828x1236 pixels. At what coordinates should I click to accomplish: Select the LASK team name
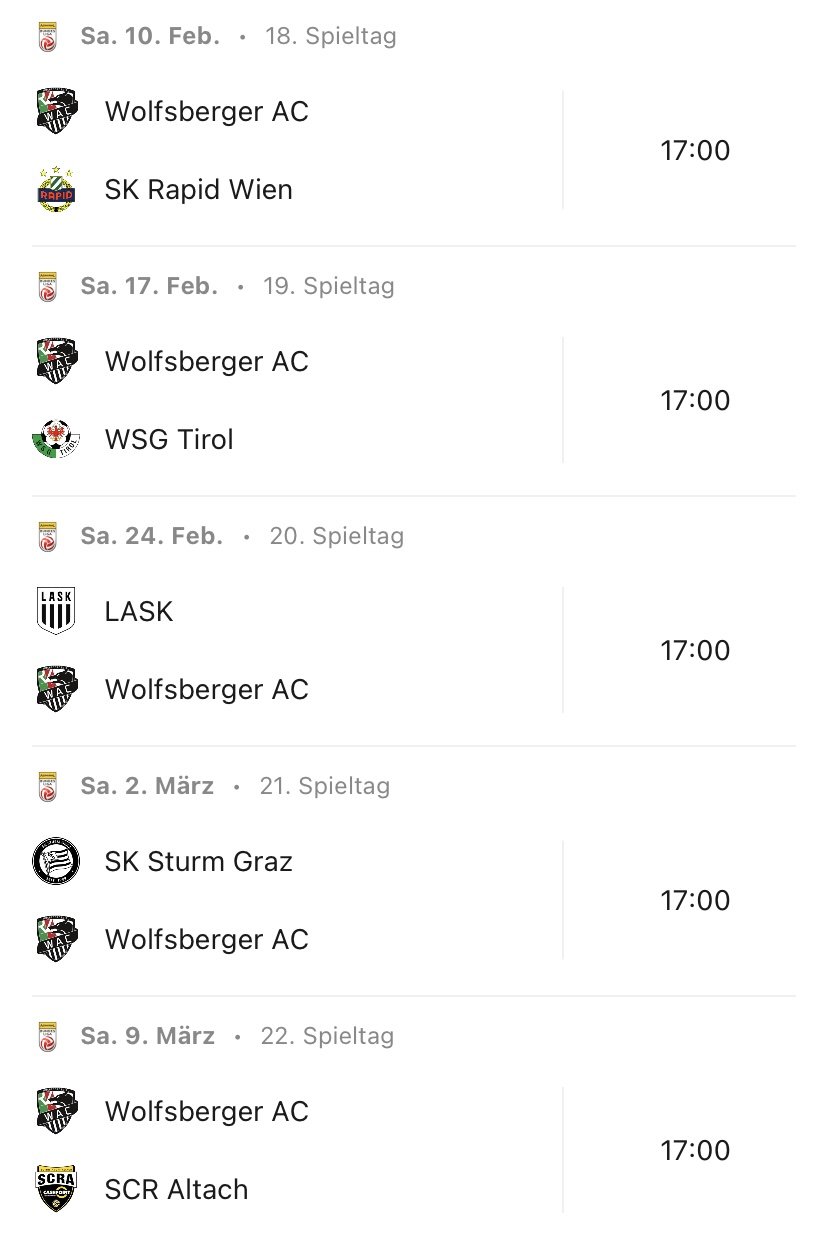click(138, 612)
